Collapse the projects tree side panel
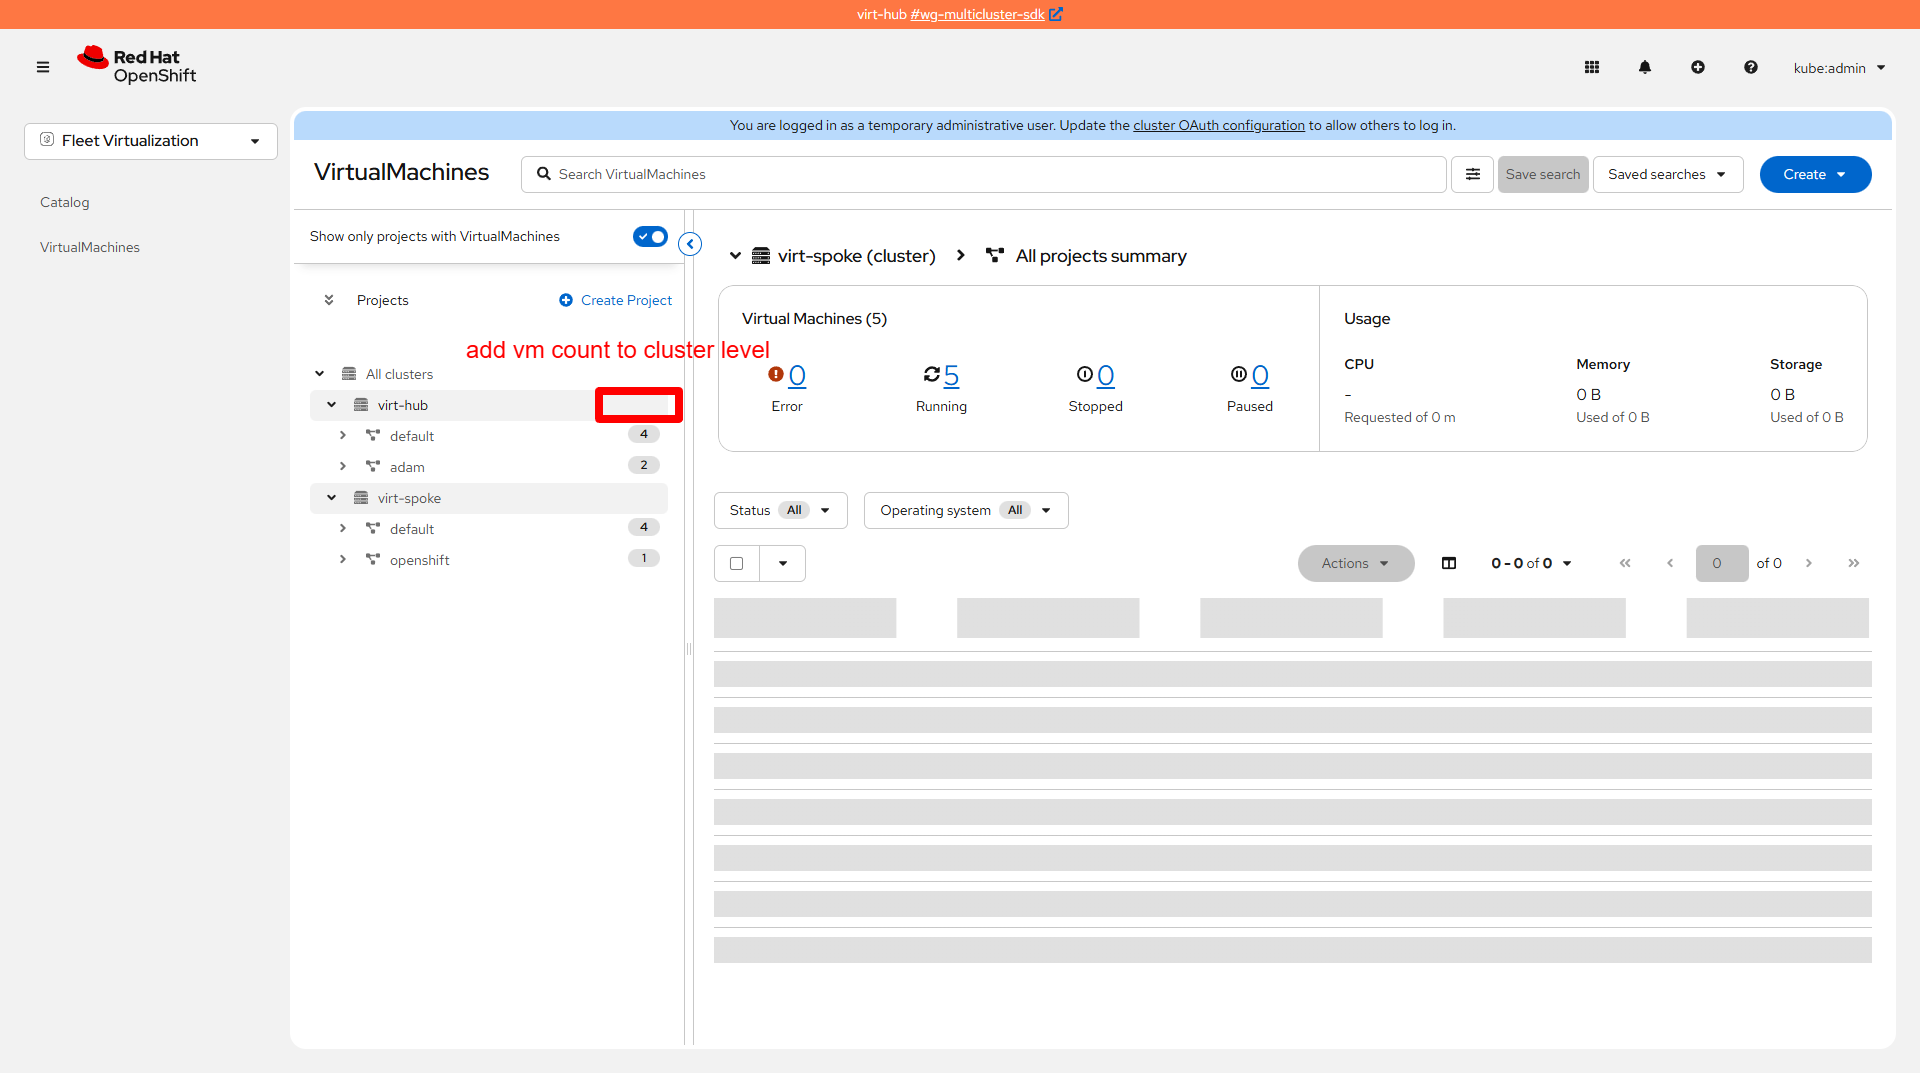The width and height of the screenshot is (1920, 1073). click(x=690, y=244)
